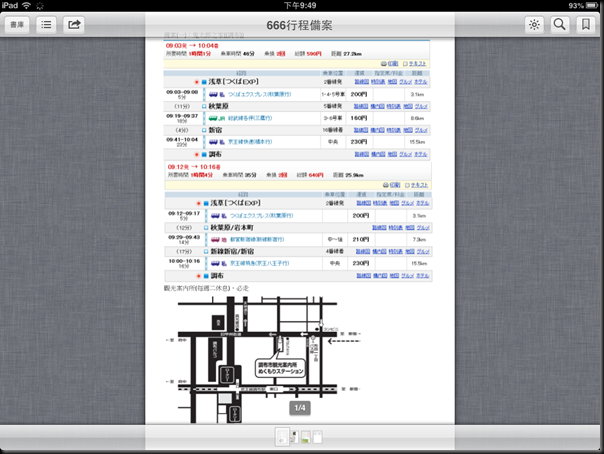
Task: Jump to second page thumbnail
Action: click(295, 437)
